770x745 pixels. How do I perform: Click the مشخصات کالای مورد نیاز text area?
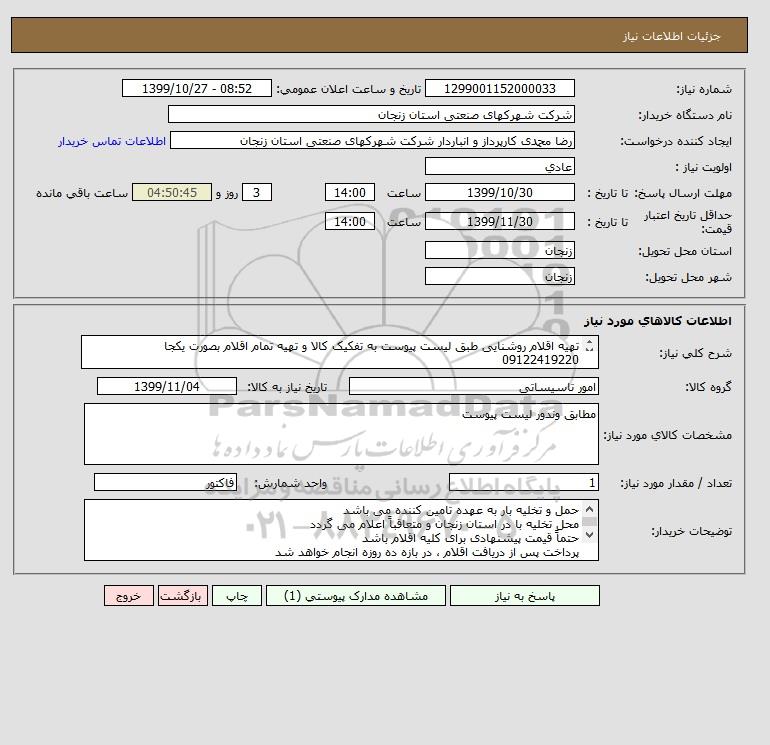[x=341, y=434]
